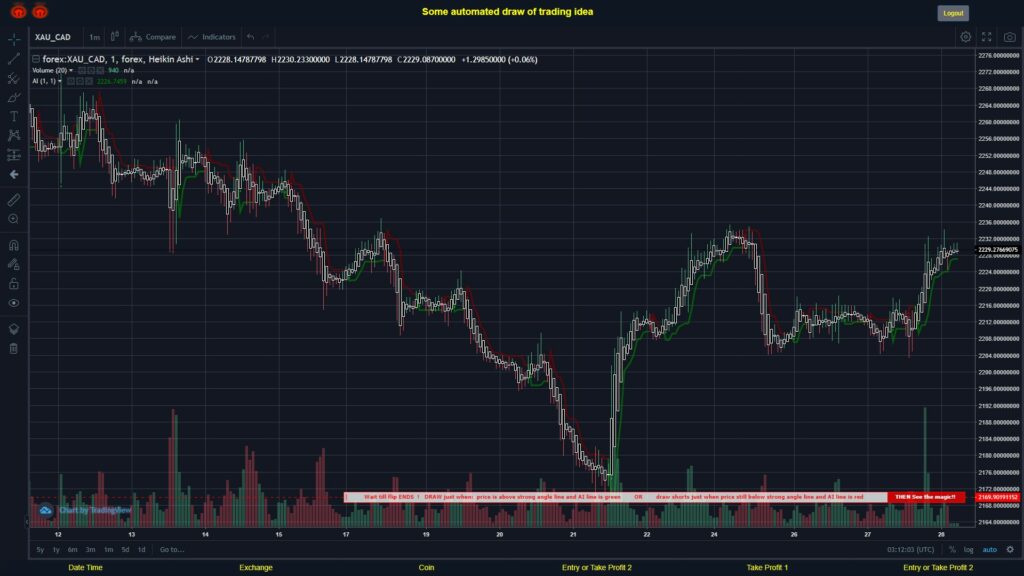Open the Indicators menu

[x=212, y=37]
